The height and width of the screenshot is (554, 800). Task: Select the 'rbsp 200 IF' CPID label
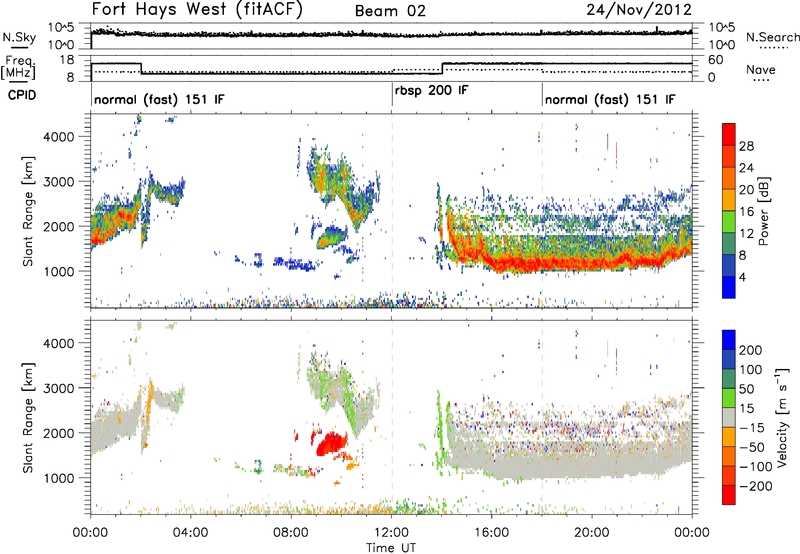(431, 90)
